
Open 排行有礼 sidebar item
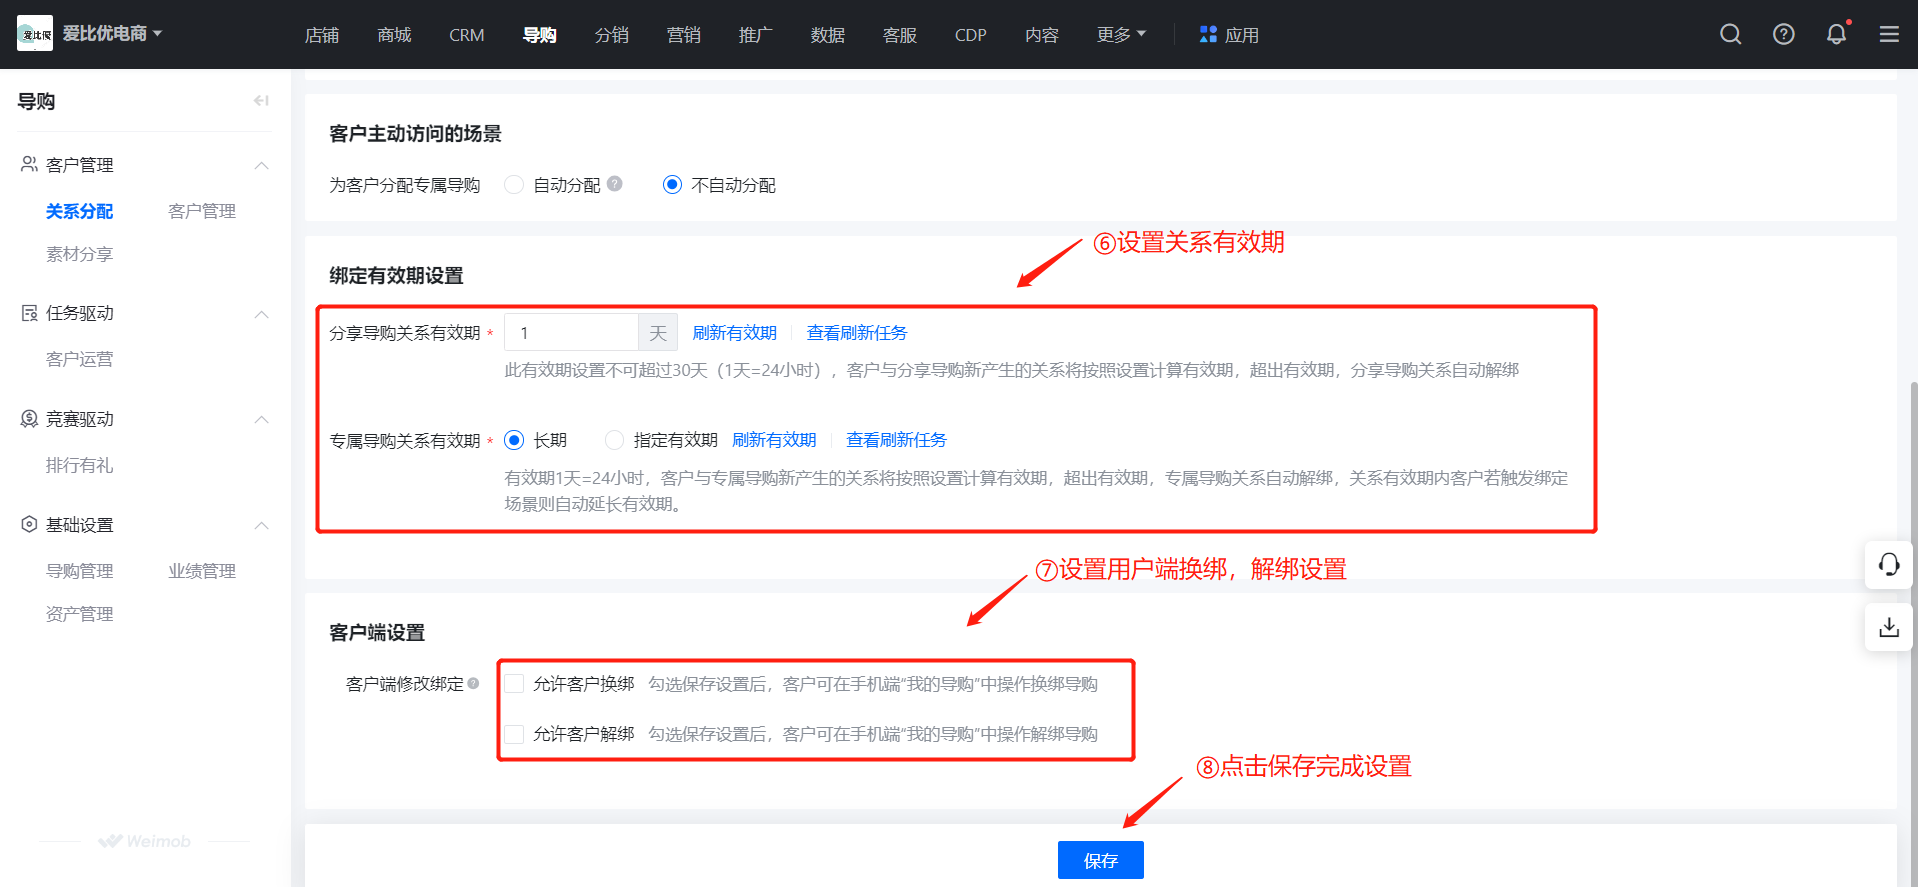[80, 465]
